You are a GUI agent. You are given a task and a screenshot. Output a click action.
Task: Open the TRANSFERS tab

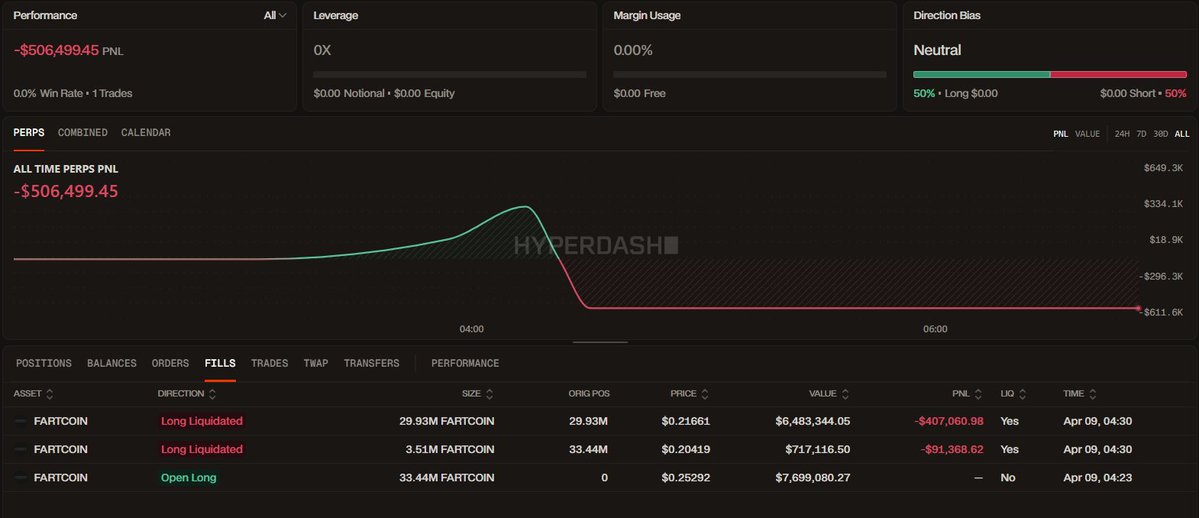click(372, 363)
